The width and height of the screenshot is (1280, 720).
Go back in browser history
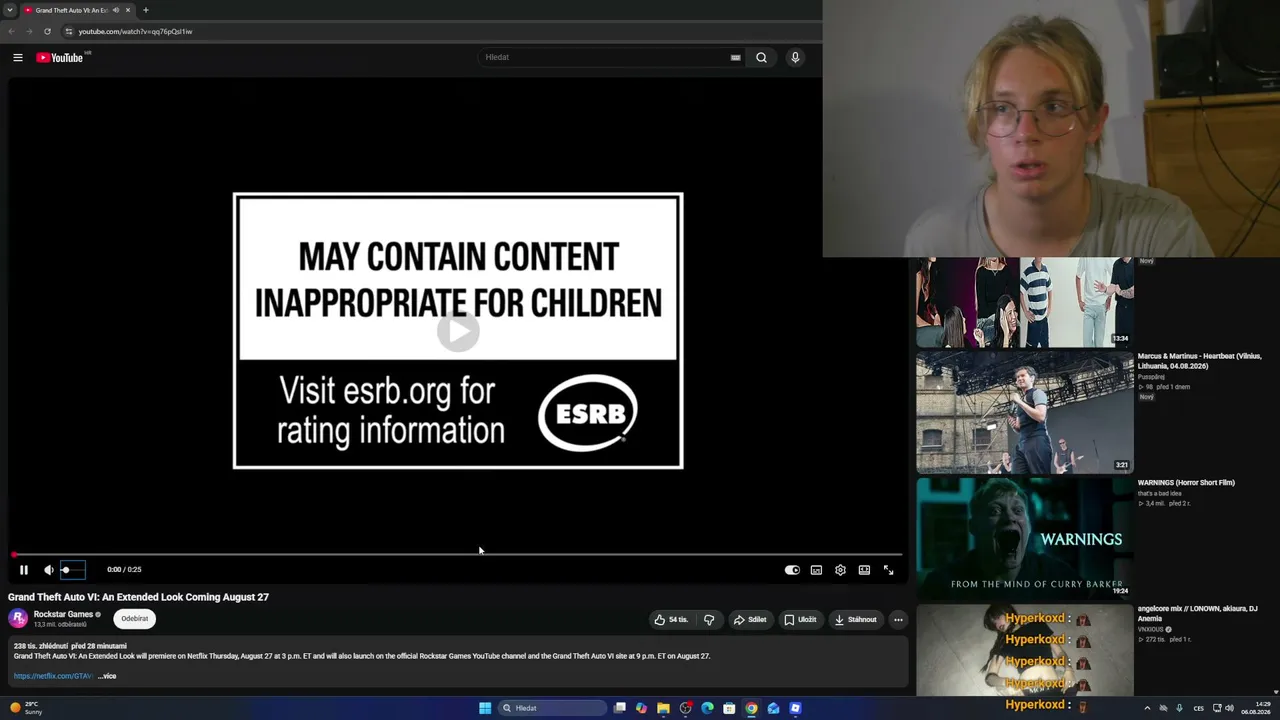12,31
